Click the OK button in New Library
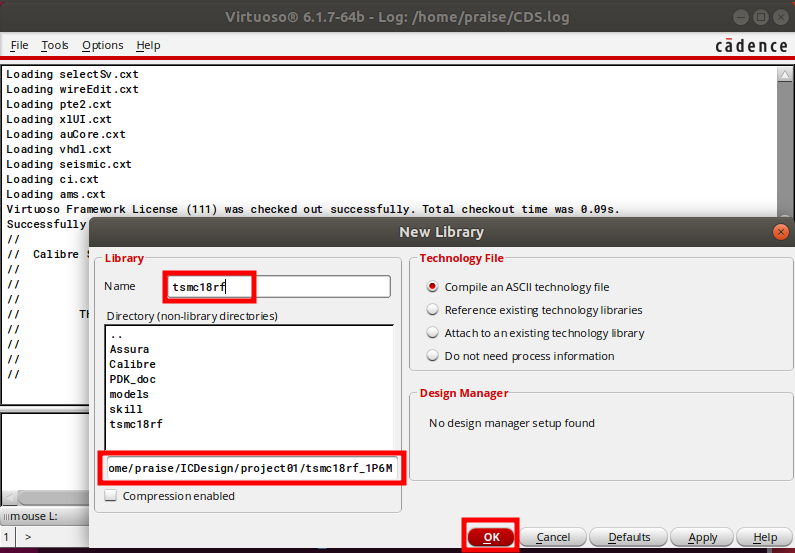The height and width of the screenshot is (553, 795). pos(491,537)
